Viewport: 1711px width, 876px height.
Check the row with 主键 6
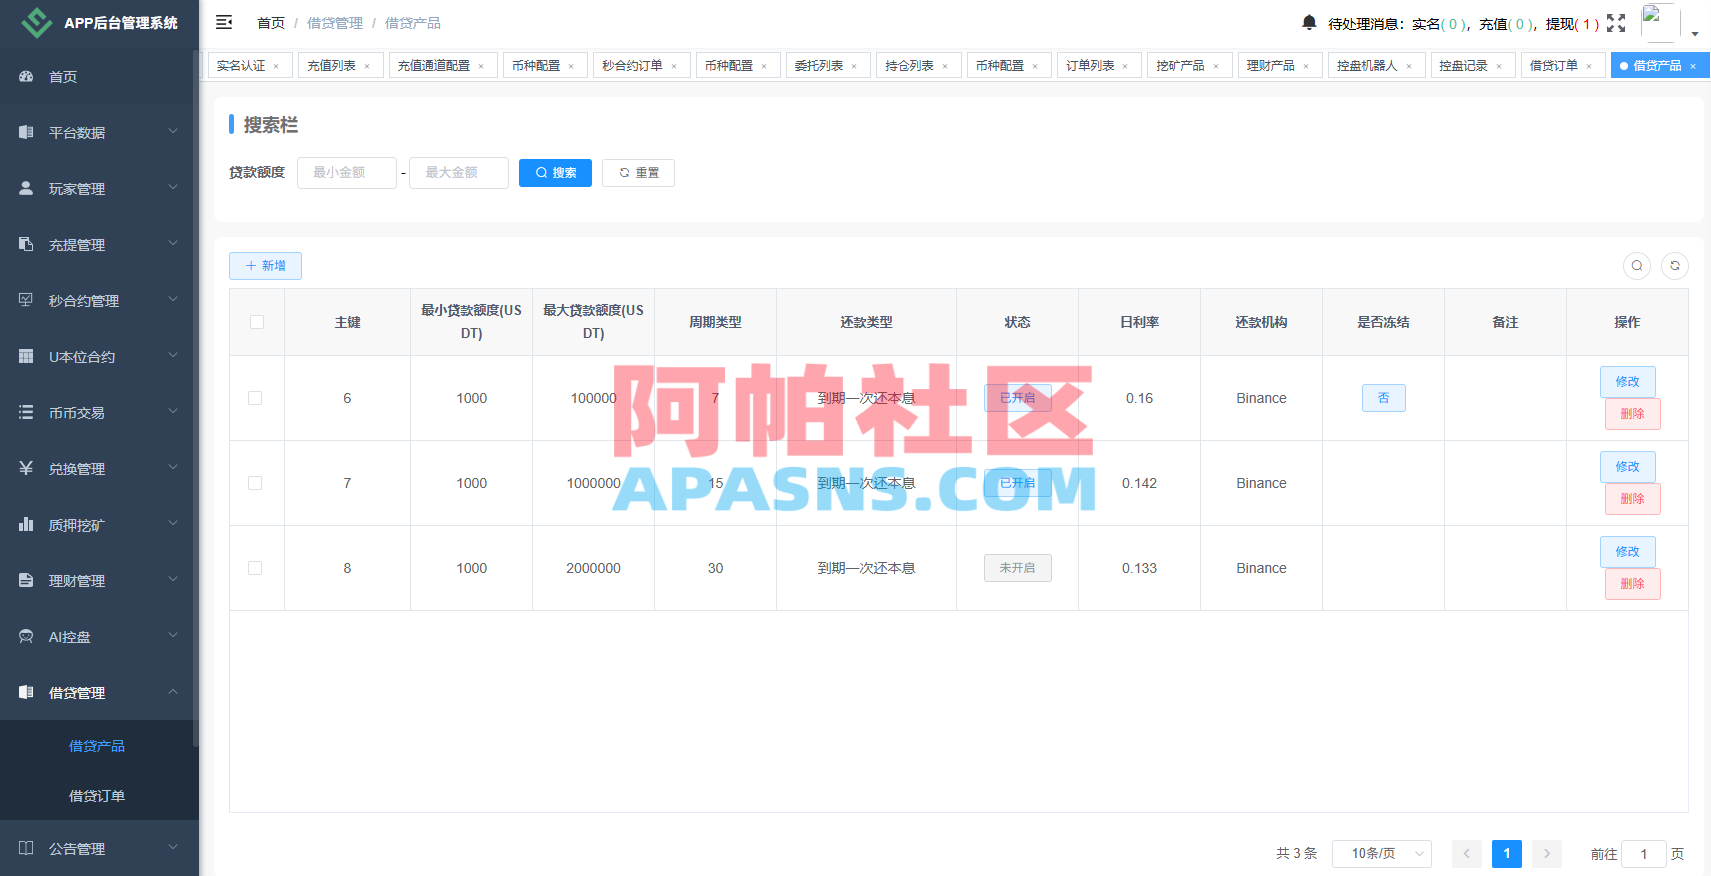coord(255,398)
